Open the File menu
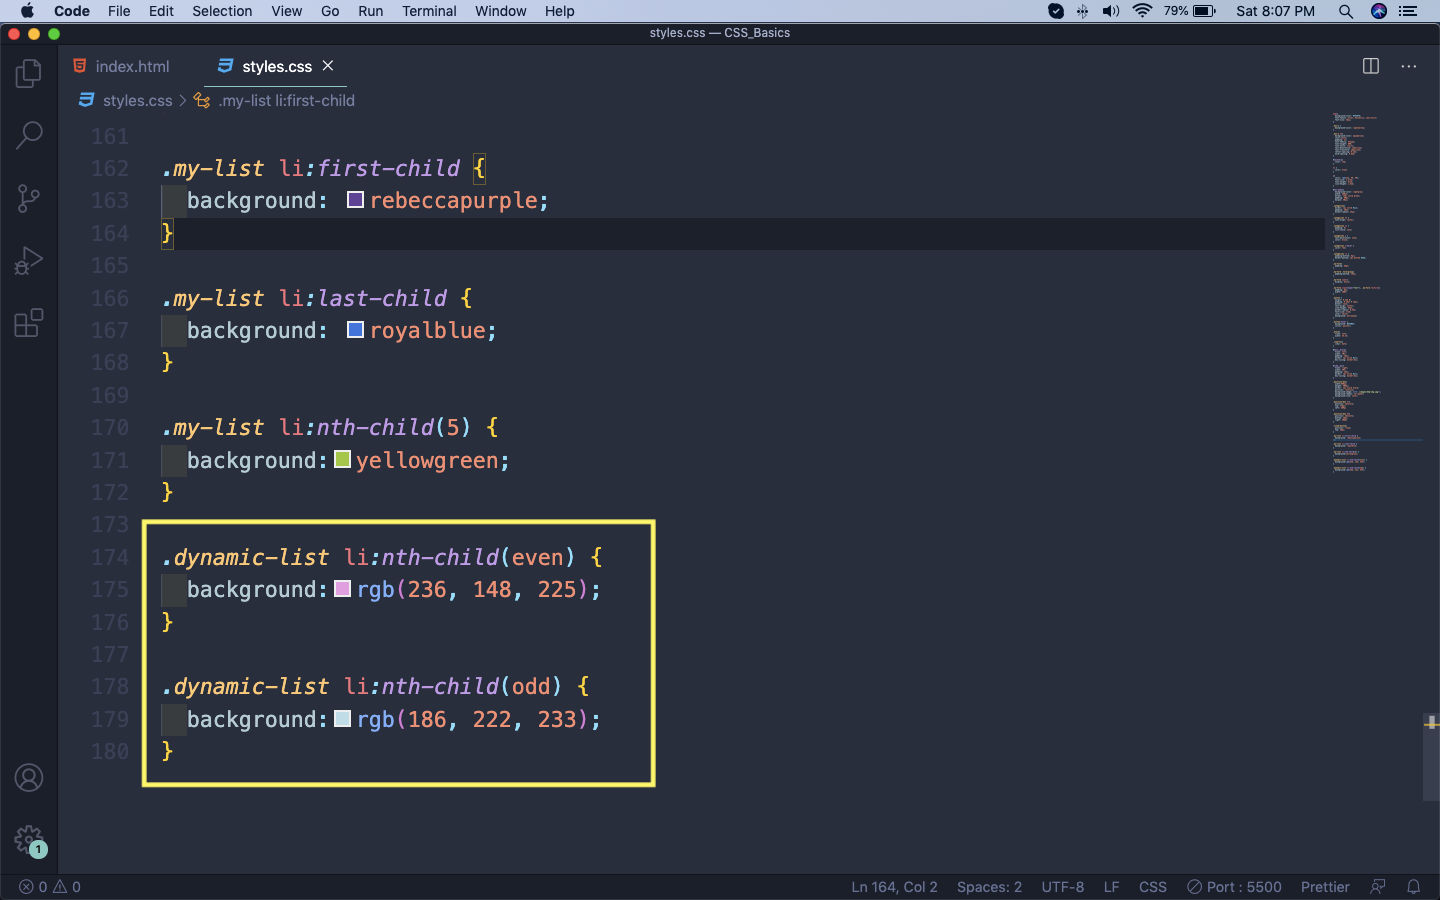 pos(119,11)
